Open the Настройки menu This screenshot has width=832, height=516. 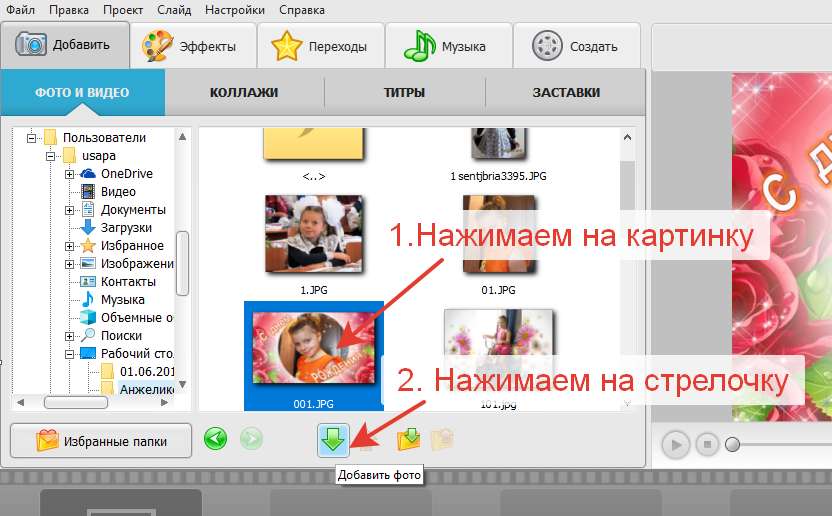click(x=235, y=10)
